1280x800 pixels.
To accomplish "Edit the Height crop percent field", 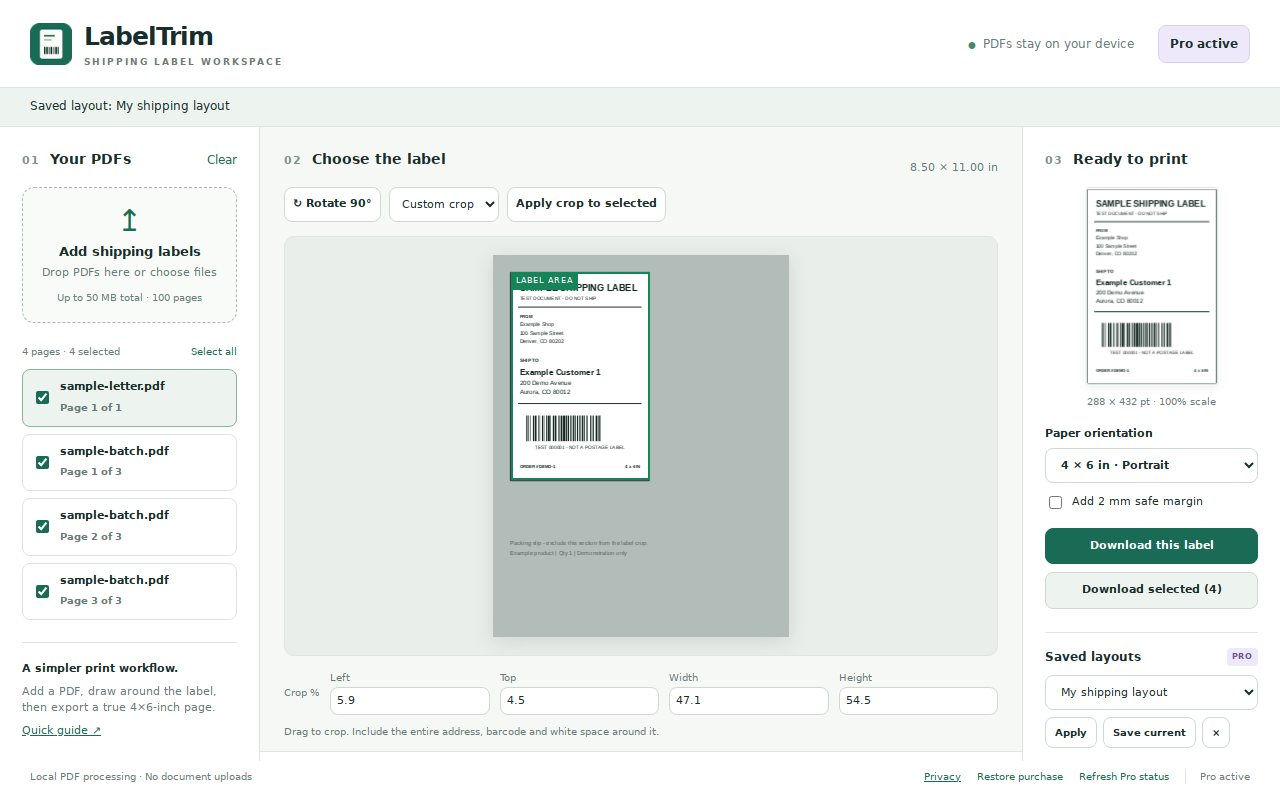I will 918,701.
